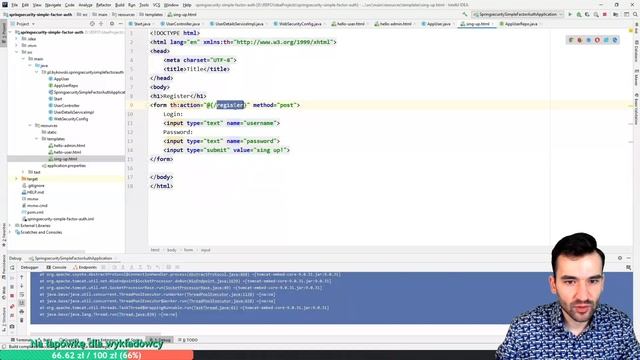
Task: Click highlighted 'register' text in form action
Action: tap(230, 105)
